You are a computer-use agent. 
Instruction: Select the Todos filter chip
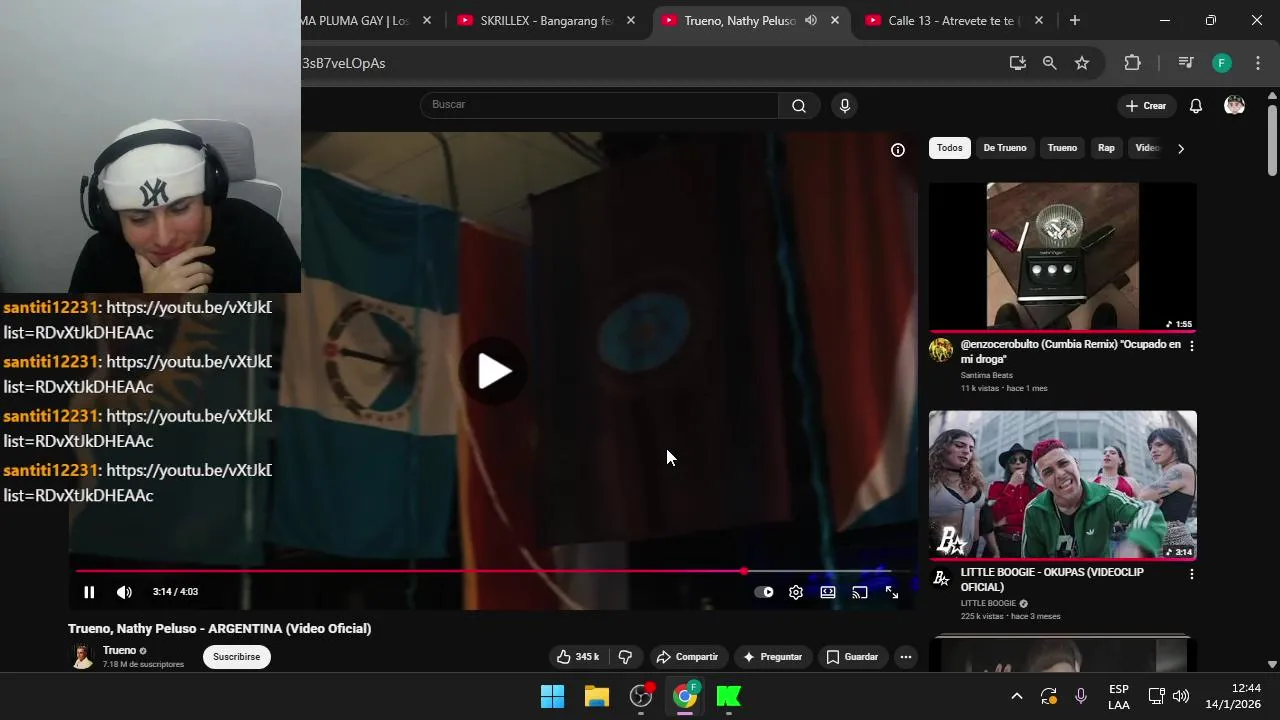(950, 148)
